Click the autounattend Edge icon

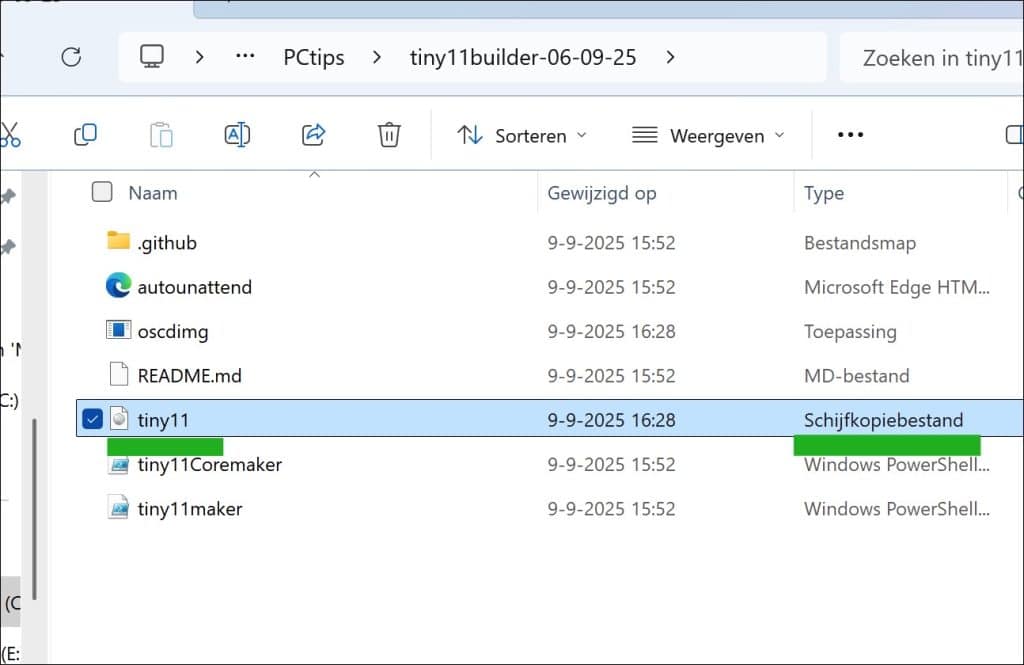click(118, 285)
